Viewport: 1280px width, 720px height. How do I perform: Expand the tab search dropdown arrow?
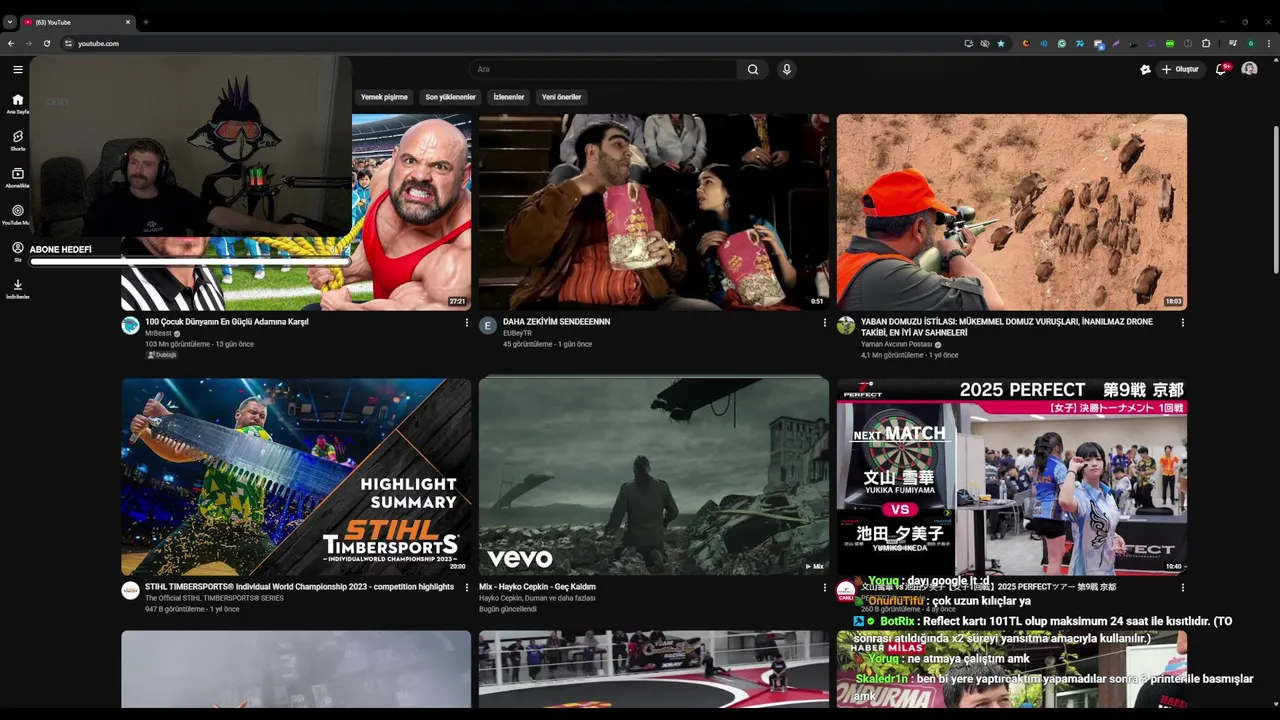[10, 22]
